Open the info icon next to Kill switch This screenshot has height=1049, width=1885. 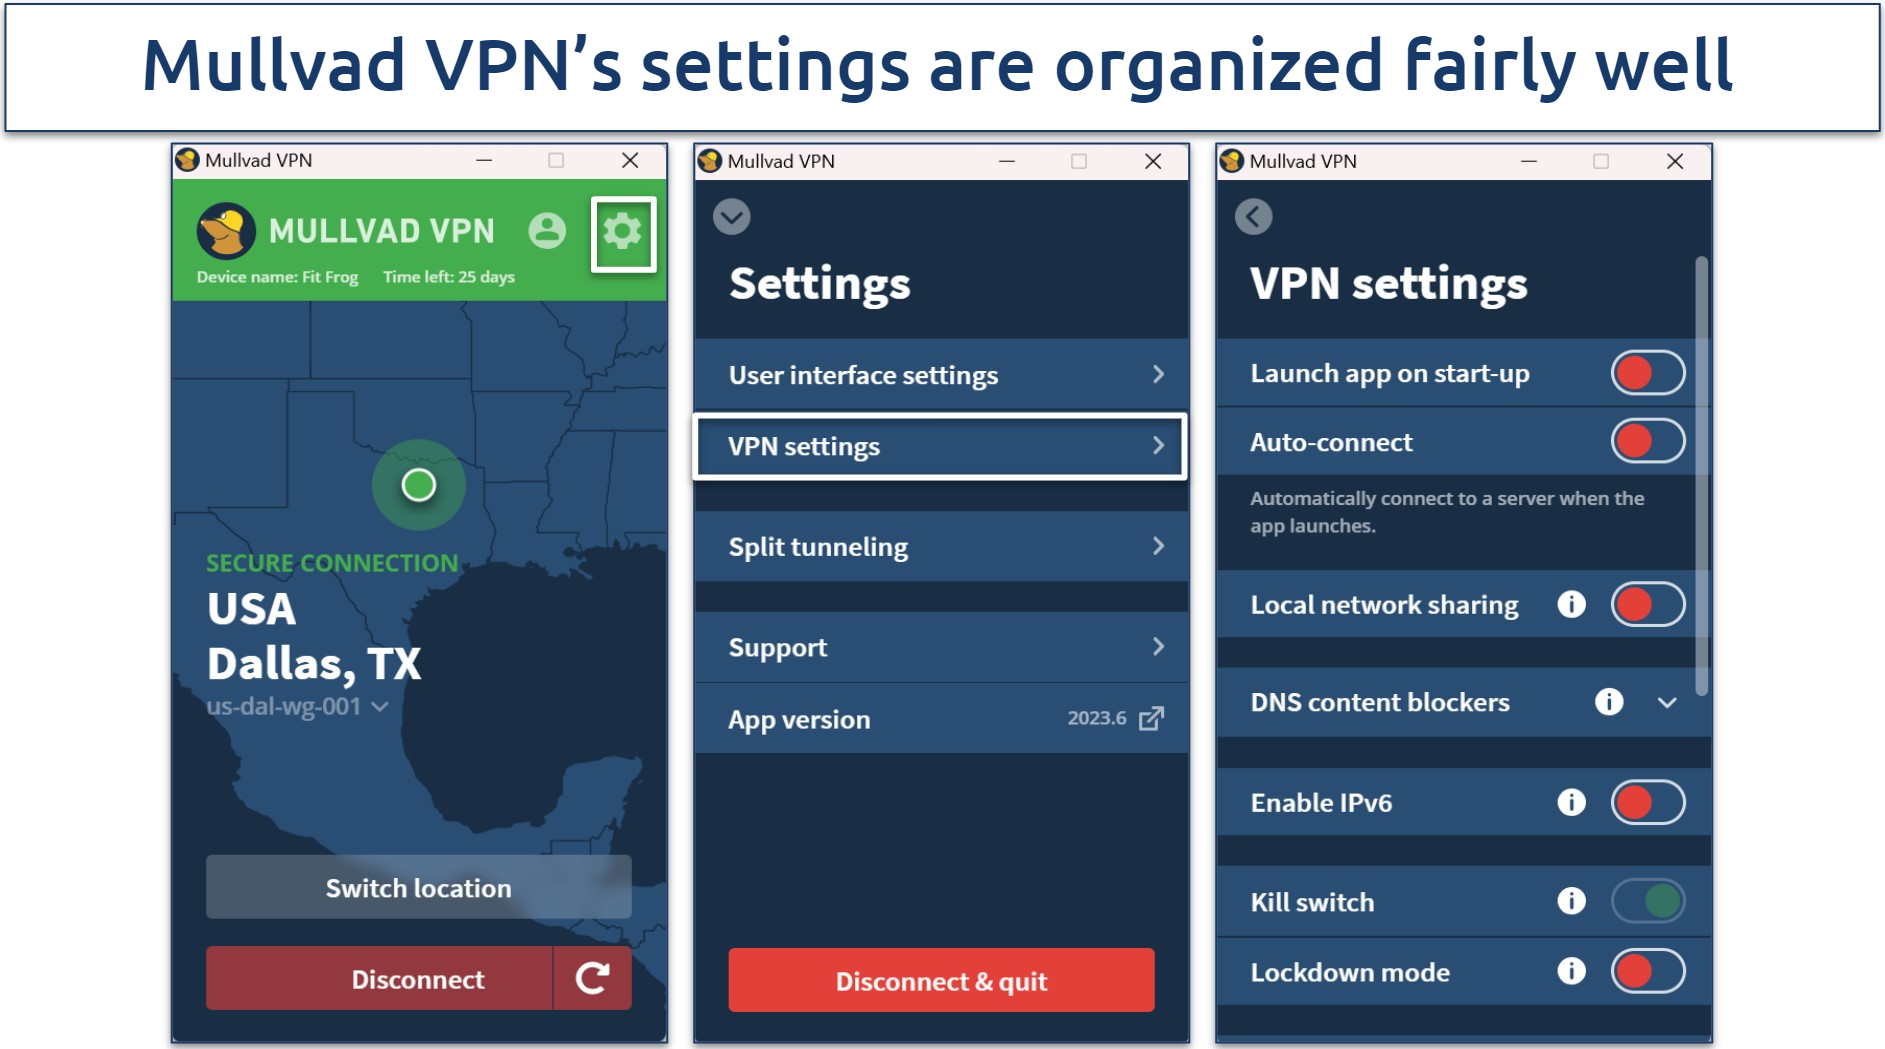(1572, 901)
